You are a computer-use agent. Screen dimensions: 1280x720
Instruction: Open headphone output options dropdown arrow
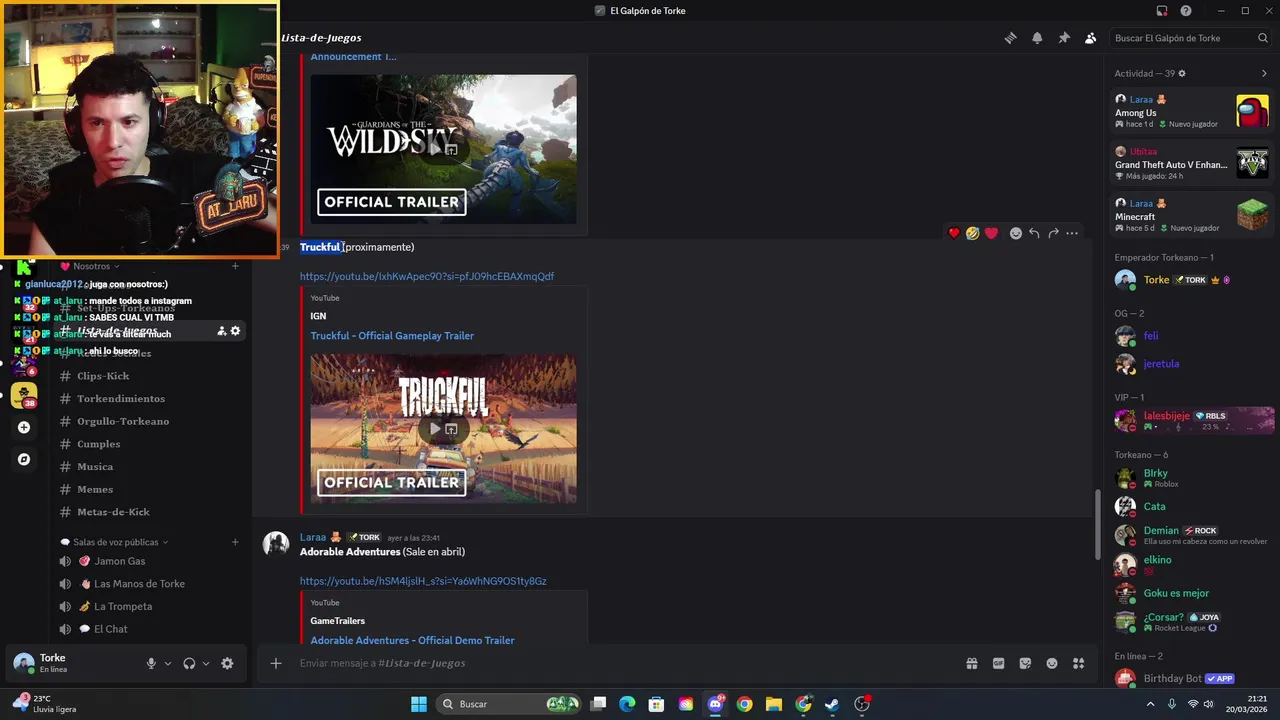(206, 664)
